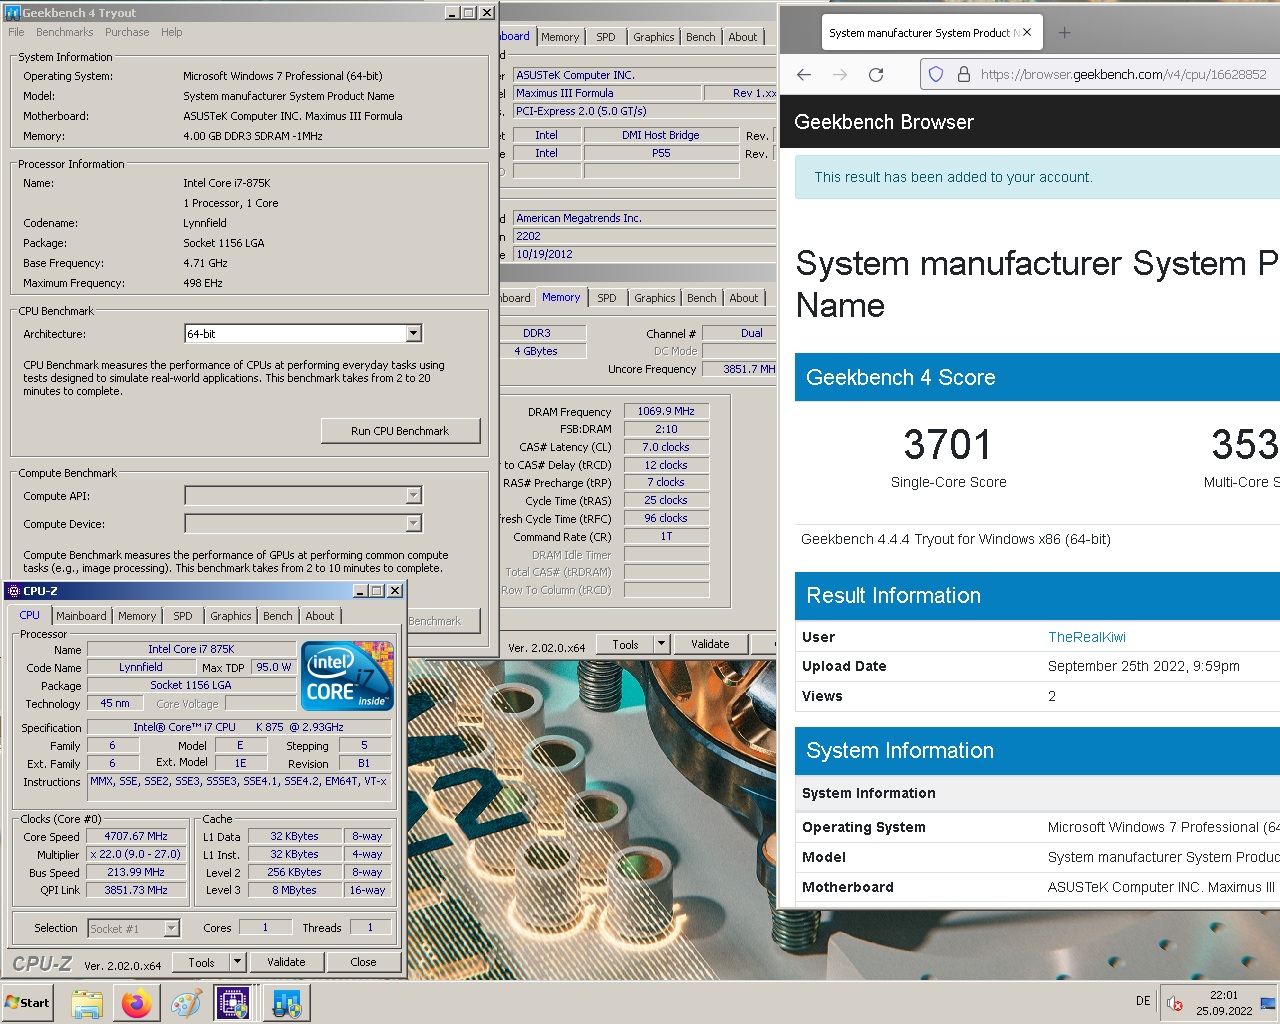Click the Firefox forward arrow
1280x1024 pixels.
[840, 74]
